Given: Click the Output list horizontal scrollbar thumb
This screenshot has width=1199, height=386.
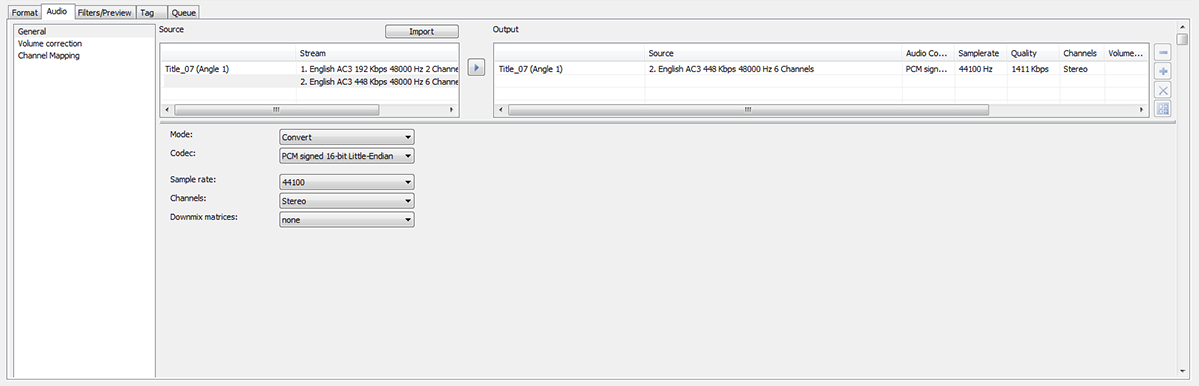Looking at the screenshot, I should pos(748,110).
